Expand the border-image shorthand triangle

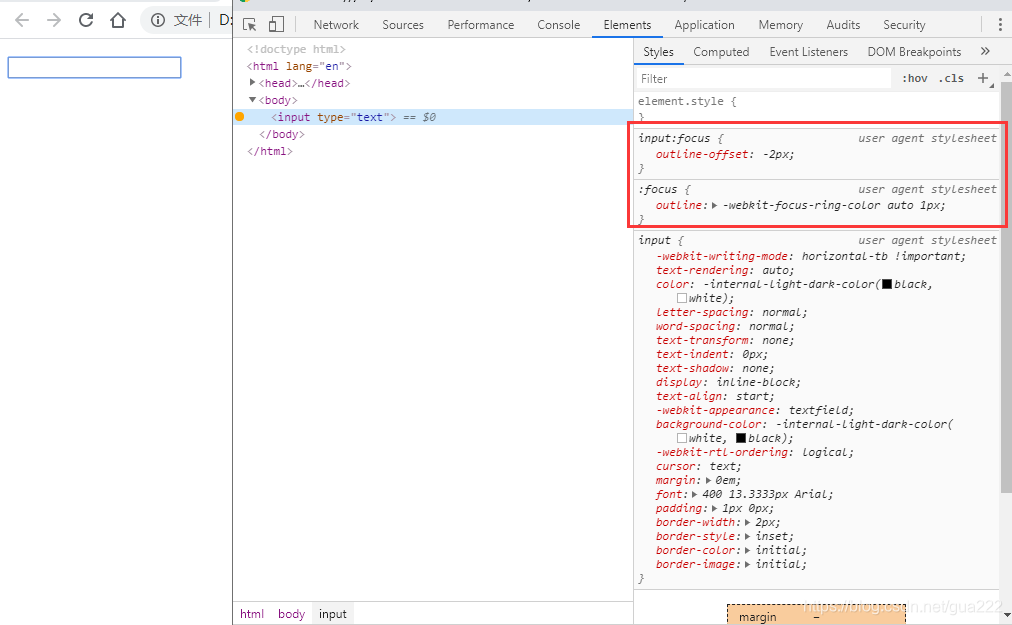[x=747, y=564]
